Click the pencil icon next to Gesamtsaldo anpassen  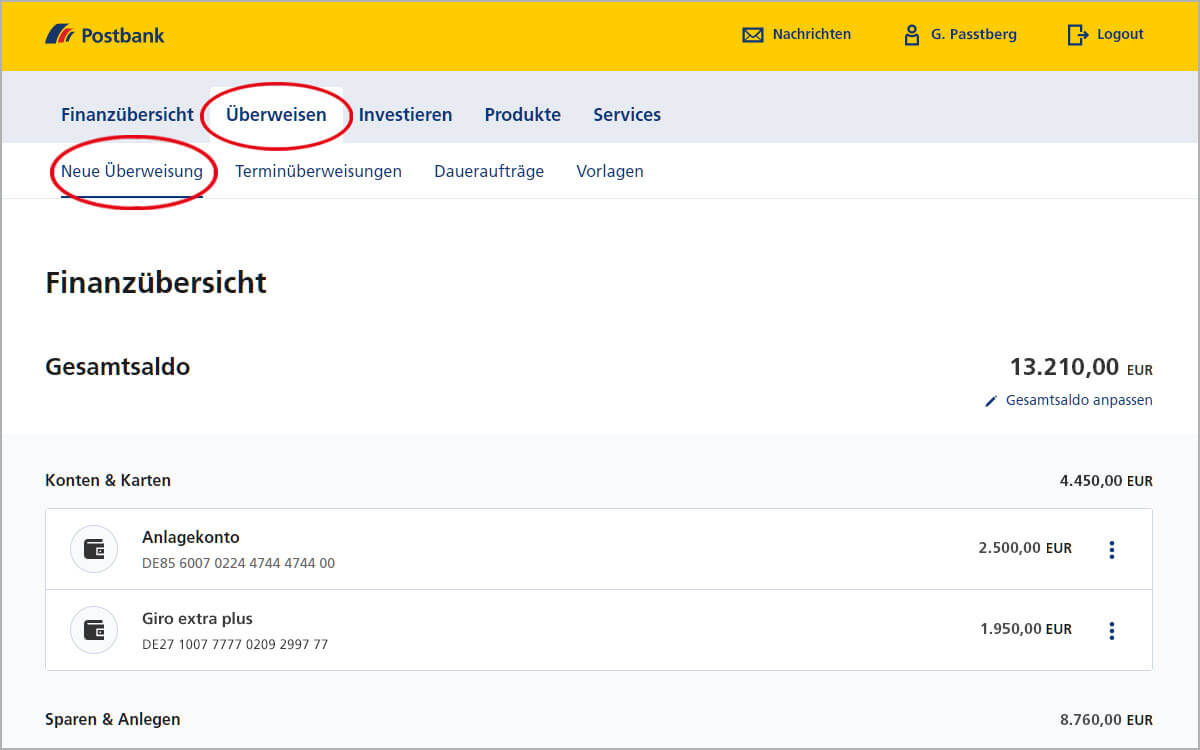coord(991,401)
